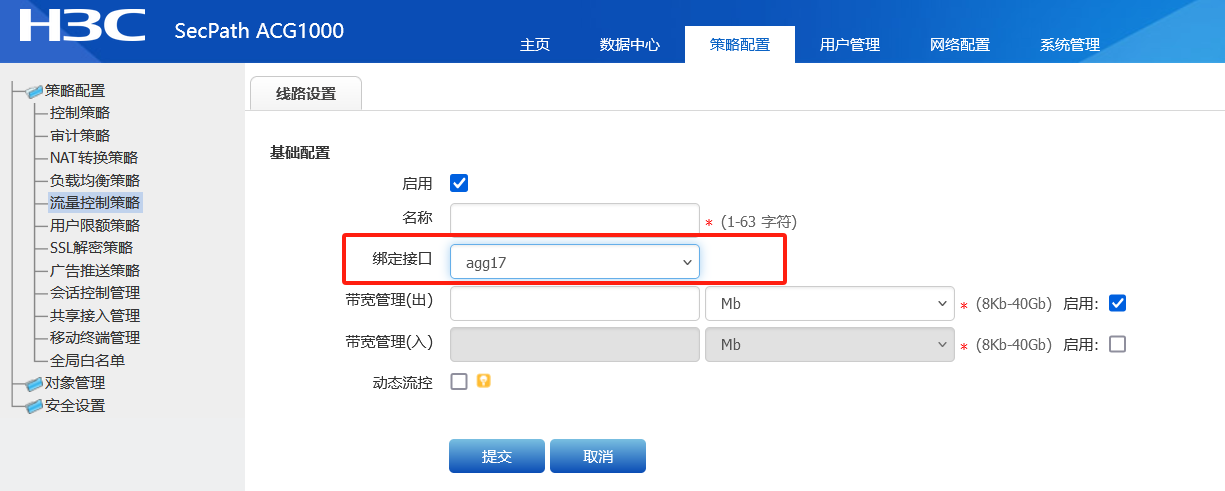The width and height of the screenshot is (1225, 491).
Task: Open the 带宽管理(入) Mb unit dropdown
Action: tap(830, 344)
